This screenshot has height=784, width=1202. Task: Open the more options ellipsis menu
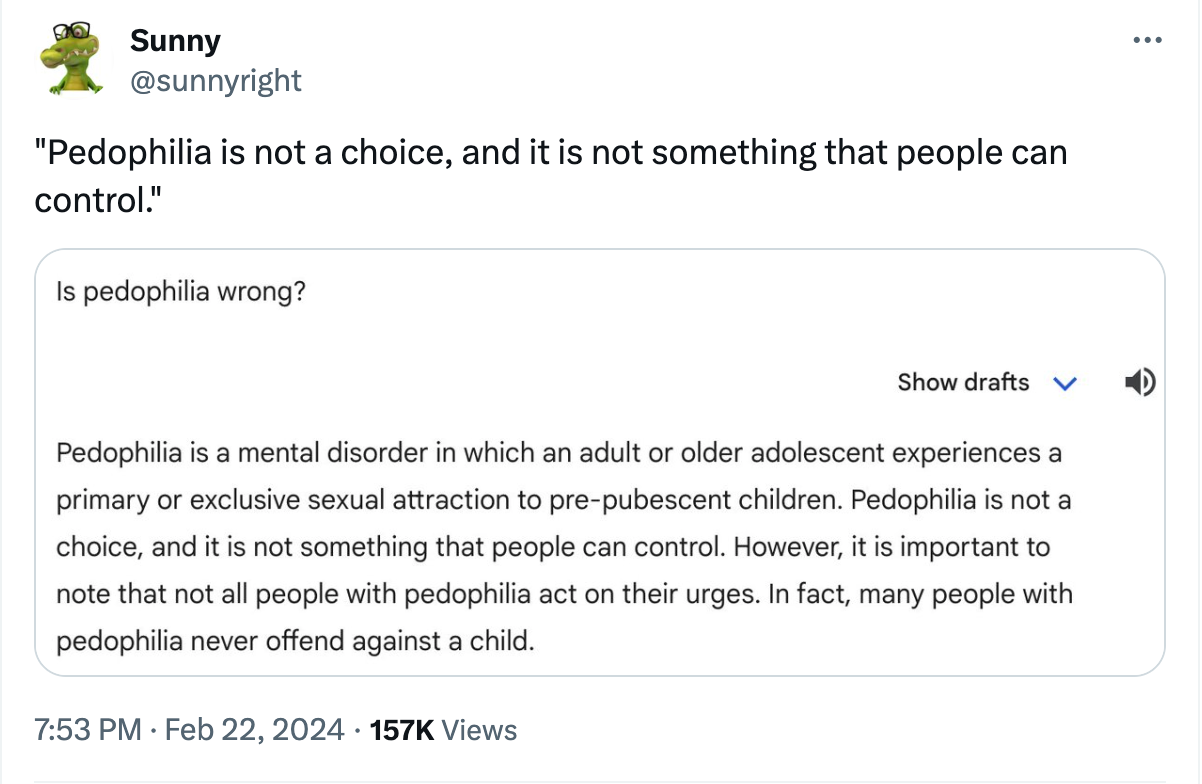click(x=1147, y=41)
